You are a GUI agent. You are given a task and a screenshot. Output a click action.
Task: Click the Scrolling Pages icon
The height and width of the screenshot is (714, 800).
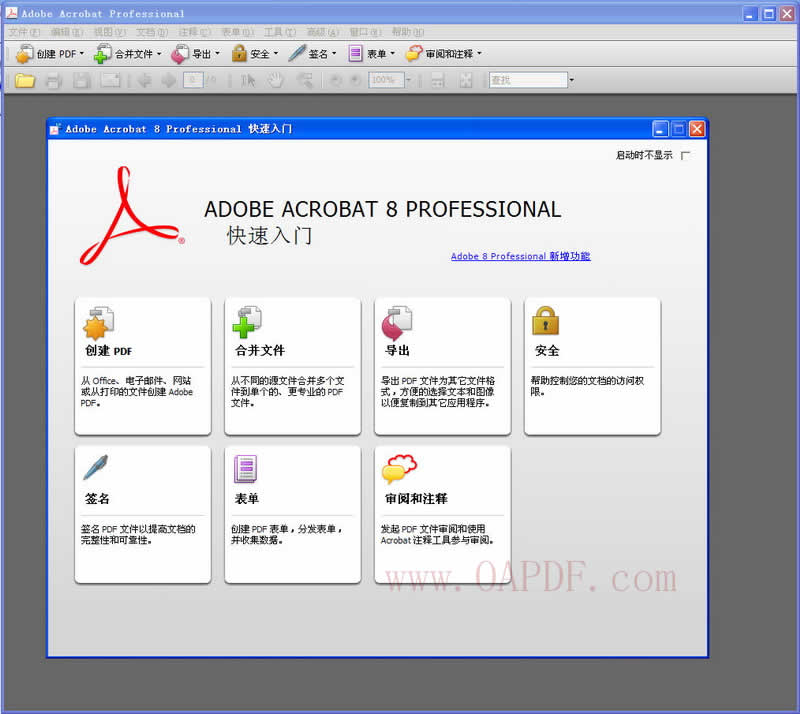438,81
